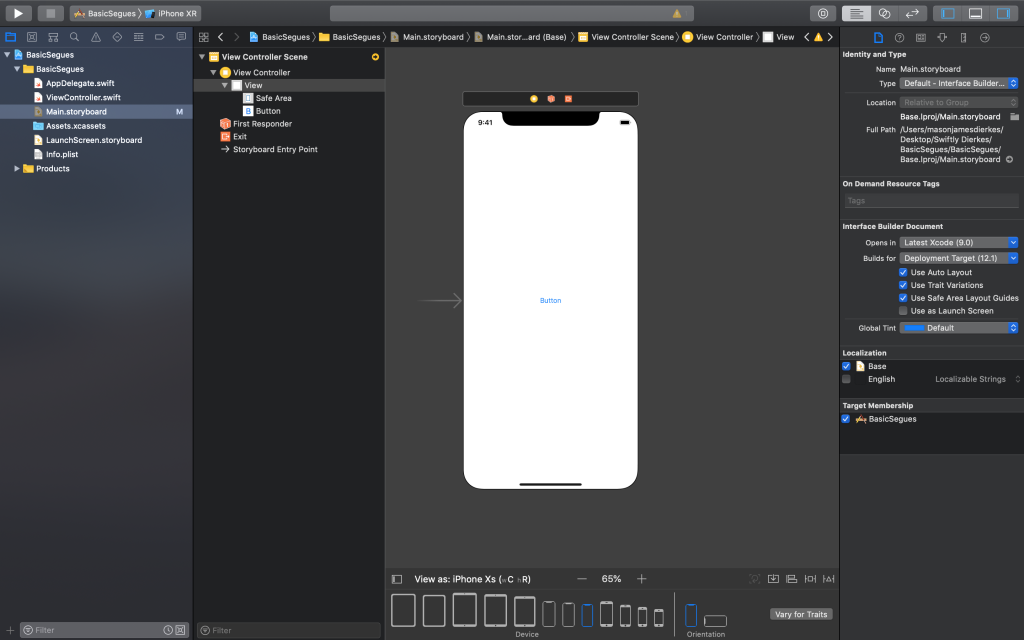1024x640 pixels.
Task: Click the activity viewer warning triangle
Action: pos(677,13)
